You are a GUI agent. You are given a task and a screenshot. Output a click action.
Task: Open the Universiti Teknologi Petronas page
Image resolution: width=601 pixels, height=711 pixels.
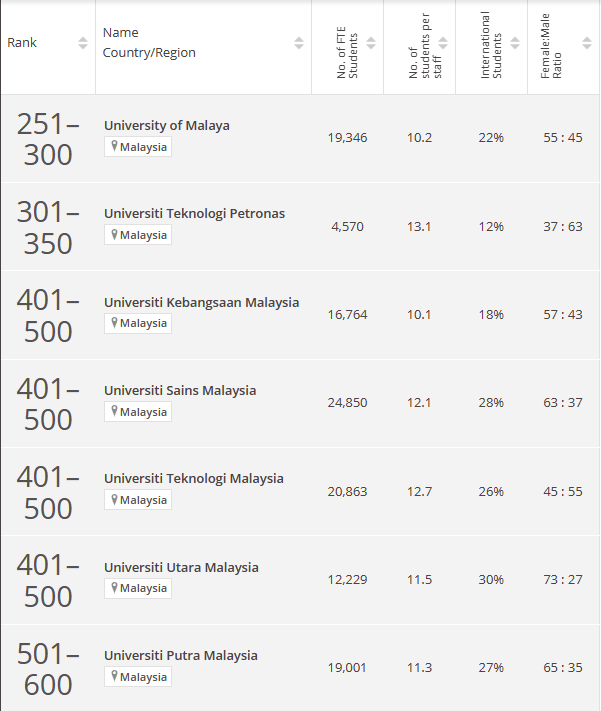click(194, 214)
